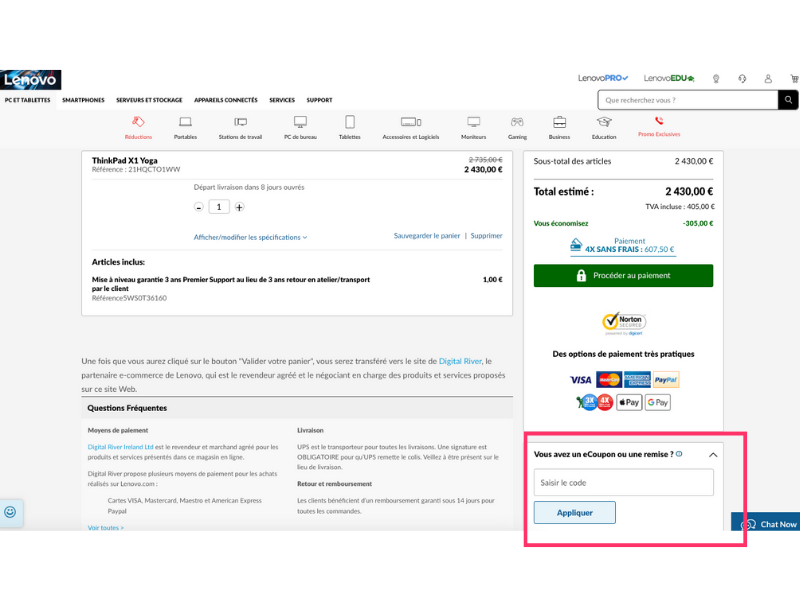Click the Mastercard payment logo
The image size is (800, 600).
coord(609,380)
